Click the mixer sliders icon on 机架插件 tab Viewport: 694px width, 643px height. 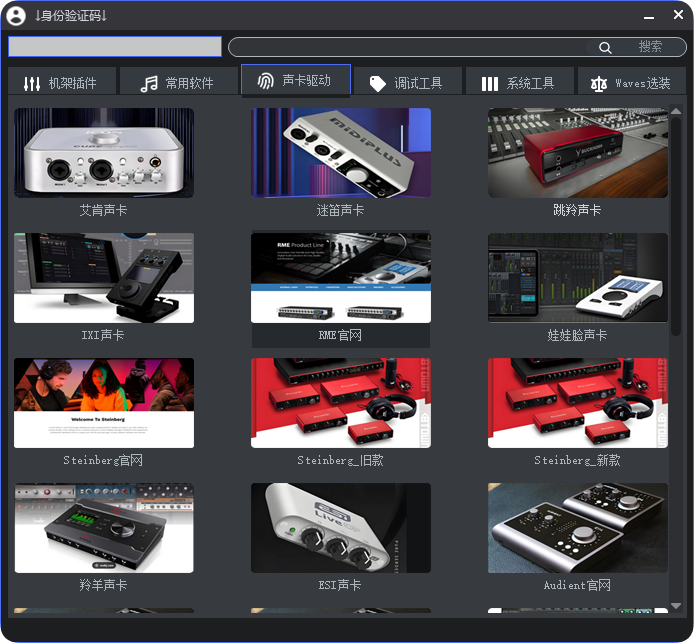click(32, 83)
